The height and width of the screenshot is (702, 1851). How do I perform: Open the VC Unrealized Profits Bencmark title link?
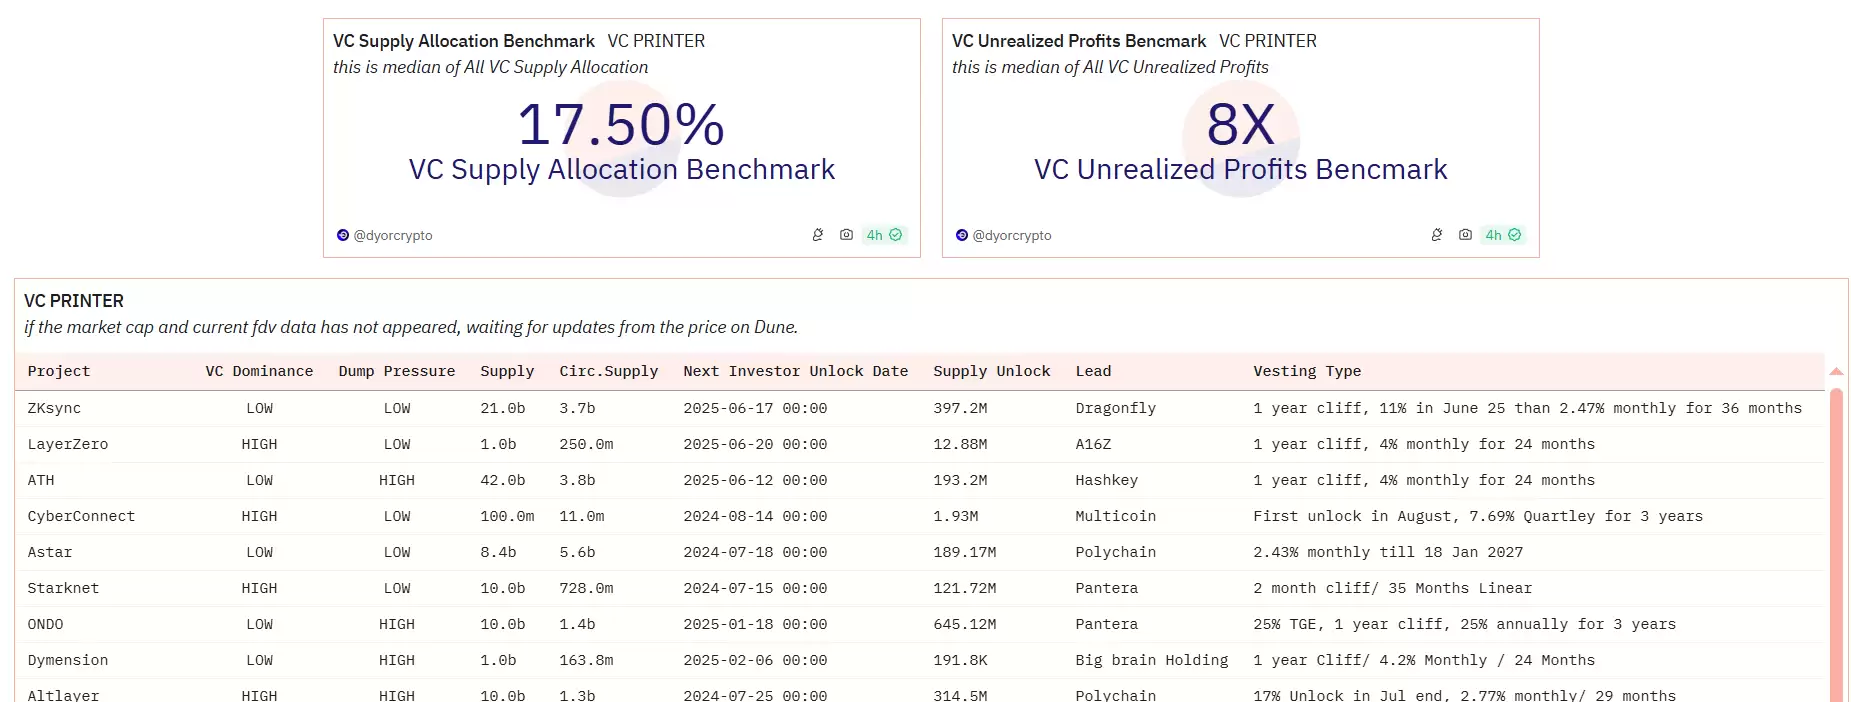pyautogui.click(x=1079, y=41)
